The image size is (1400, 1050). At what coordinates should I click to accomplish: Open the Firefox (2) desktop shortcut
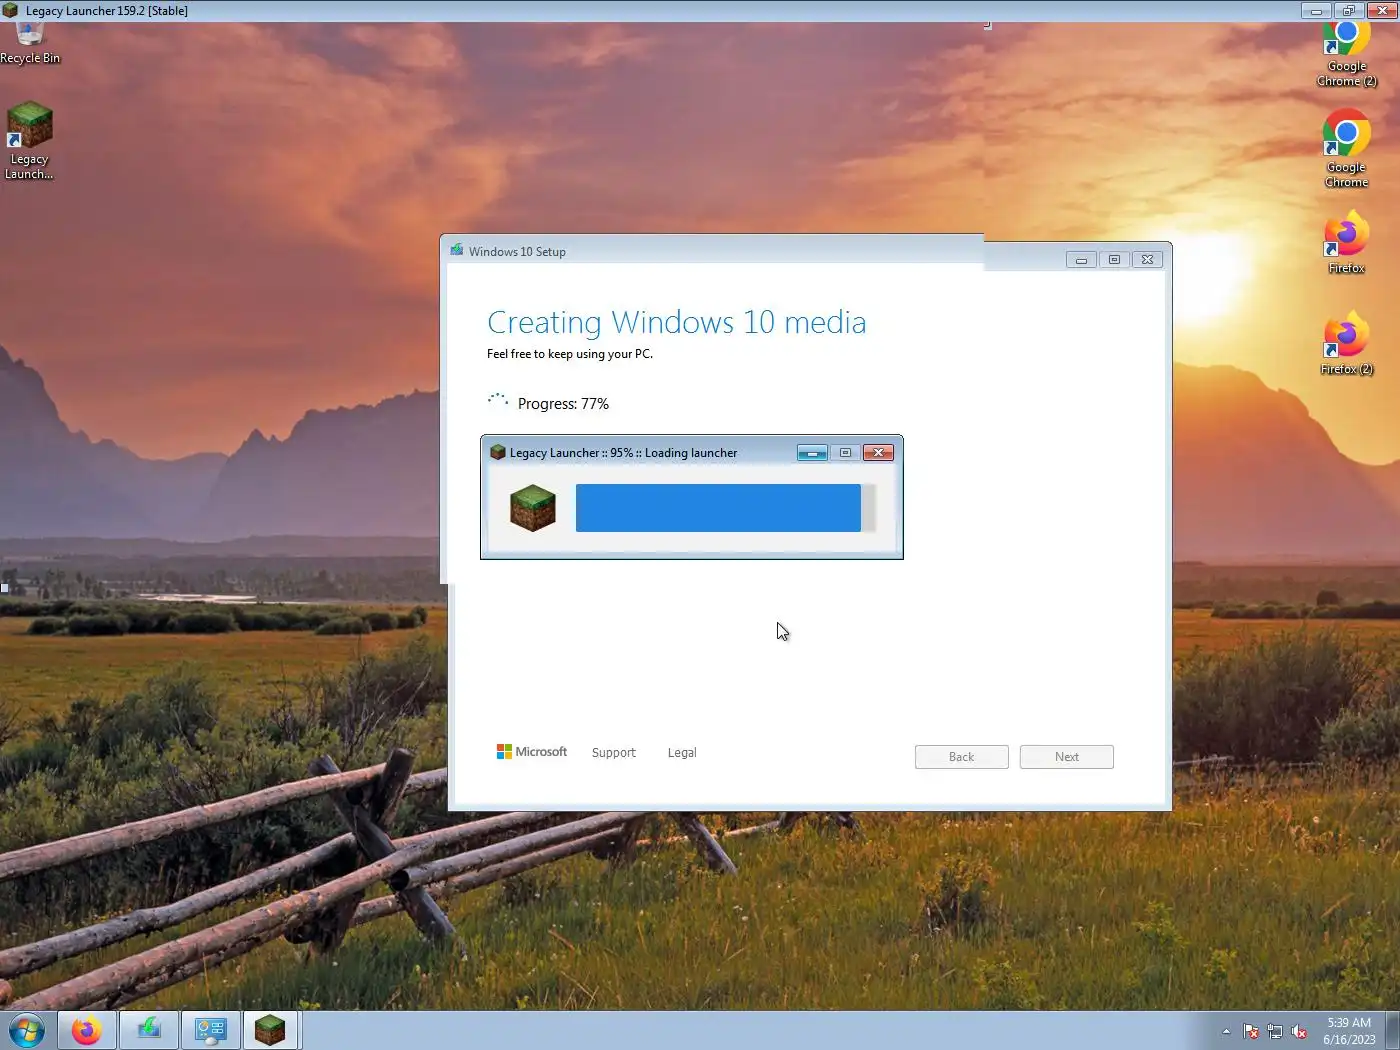click(x=1346, y=343)
